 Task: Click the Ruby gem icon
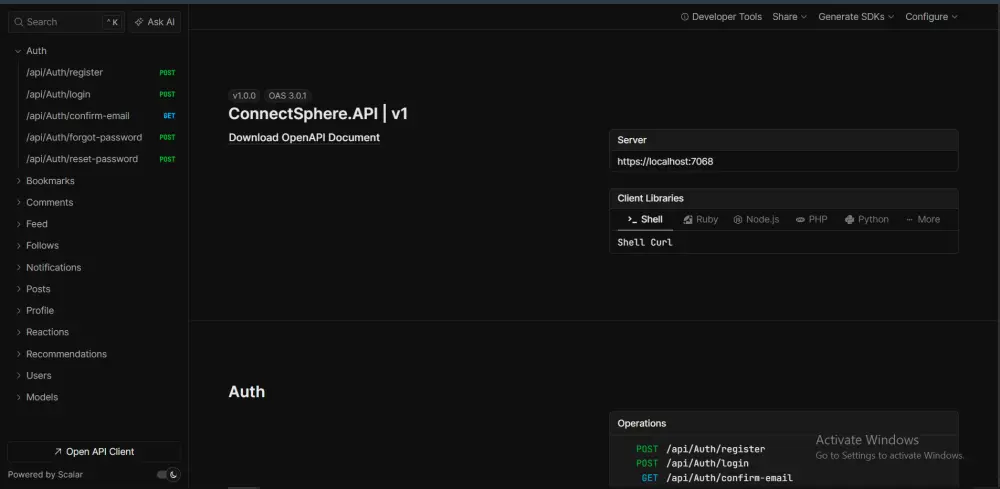688,219
